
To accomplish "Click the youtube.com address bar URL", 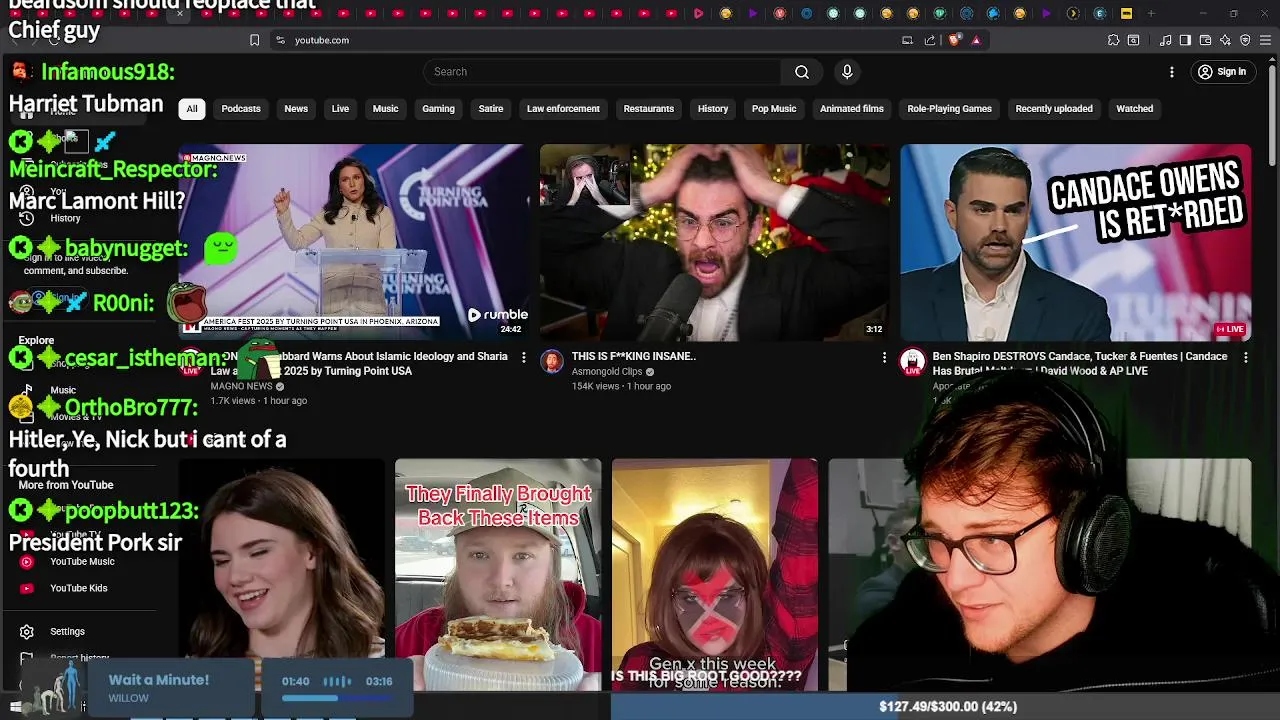I will [x=322, y=40].
